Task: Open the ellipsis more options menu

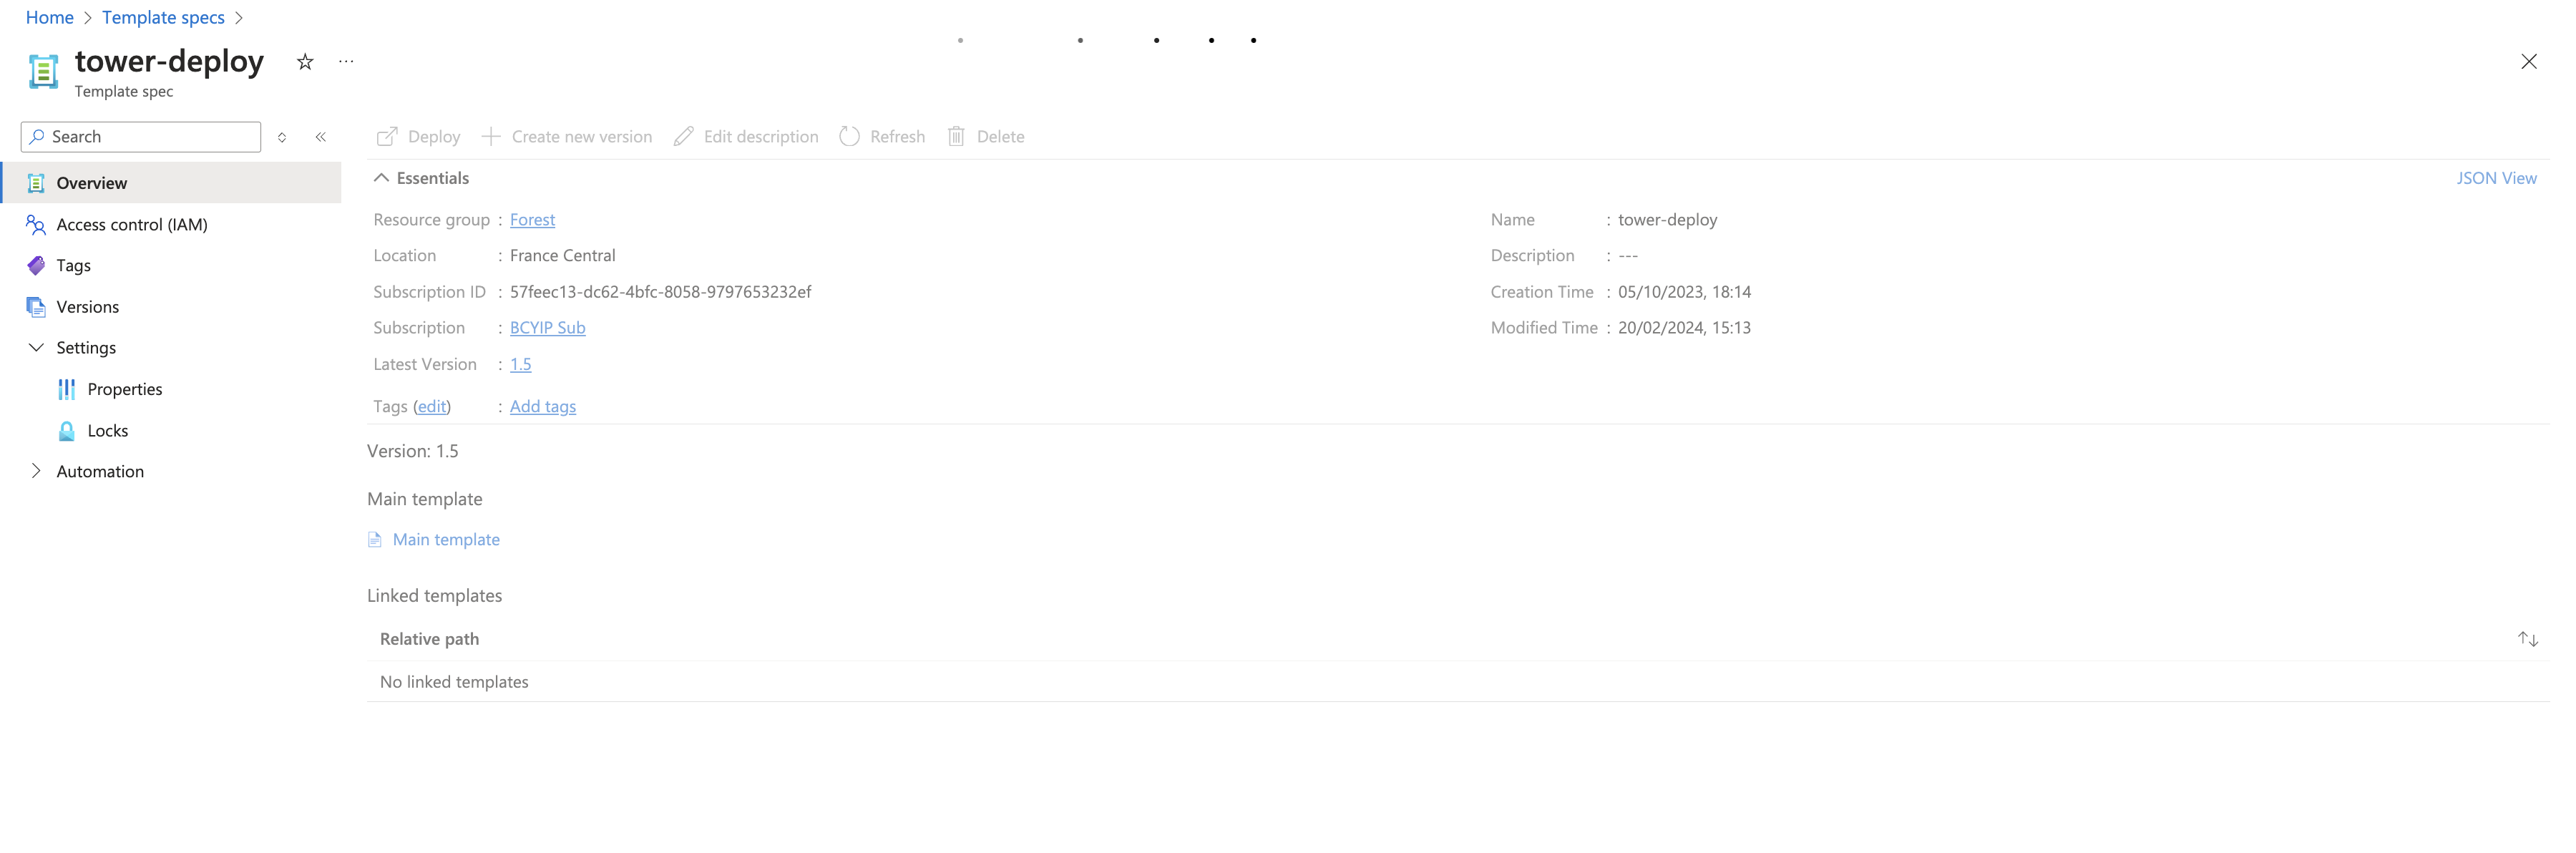Action: click(346, 62)
